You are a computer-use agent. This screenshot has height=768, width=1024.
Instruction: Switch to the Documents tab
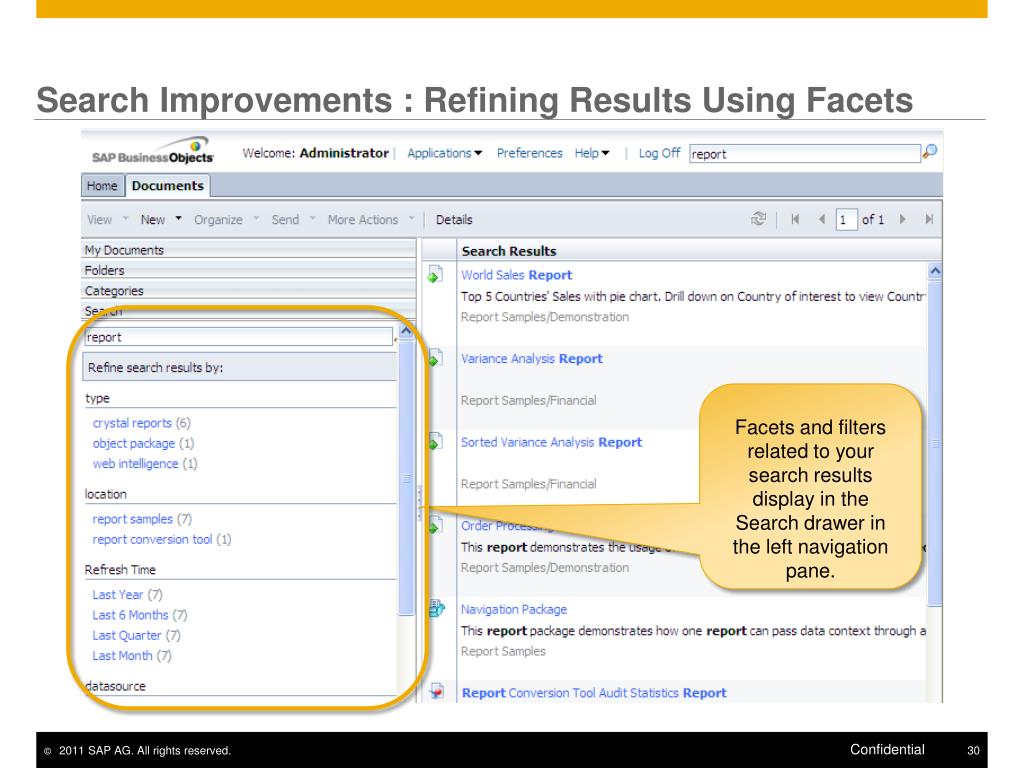pos(168,185)
